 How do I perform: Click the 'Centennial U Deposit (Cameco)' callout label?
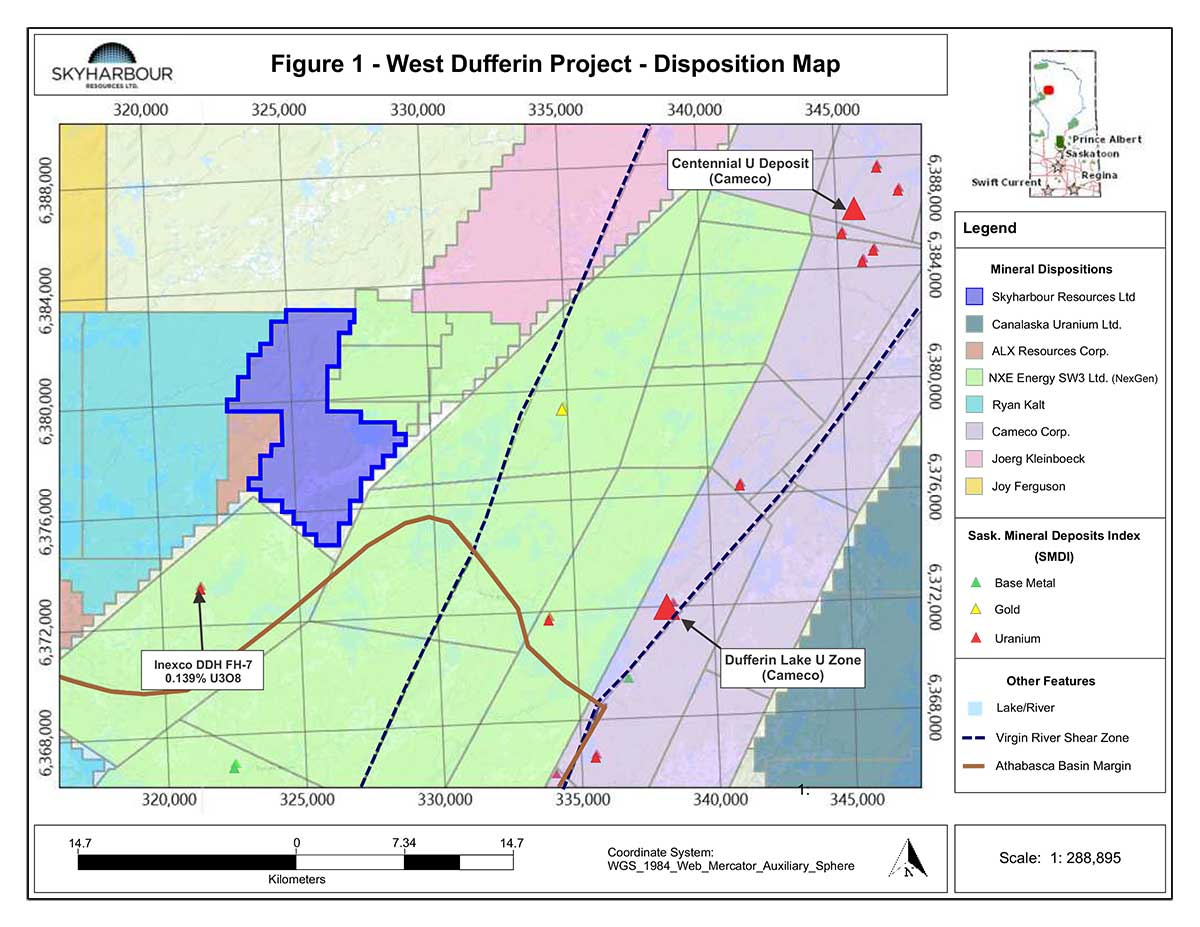[x=740, y=171]
